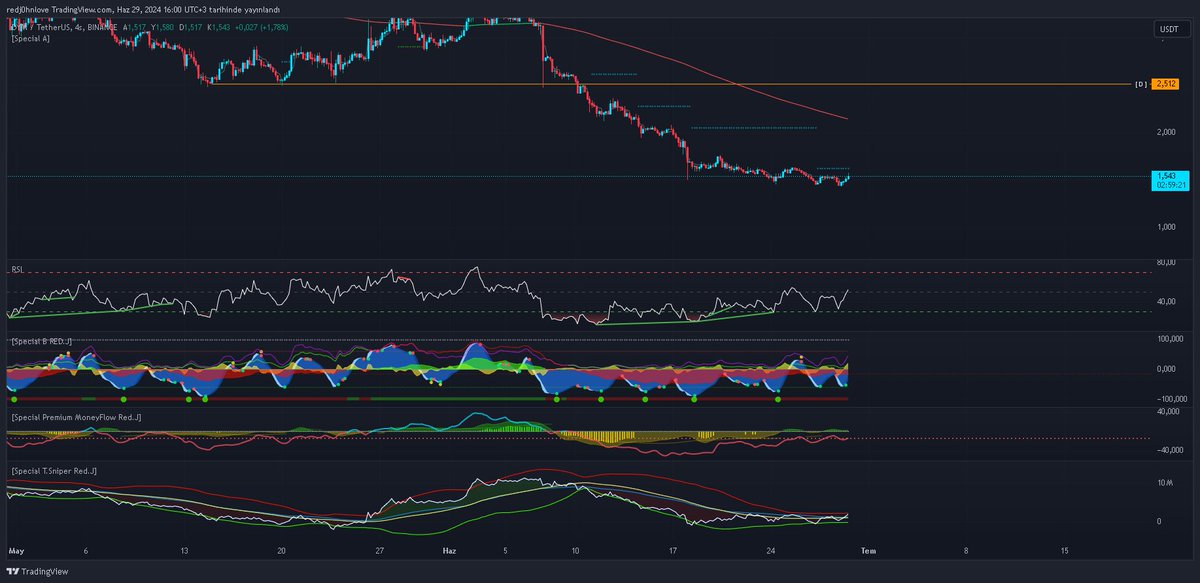
Task: Select the [Special B RED.J] indicator label
Action: [42, 342]
